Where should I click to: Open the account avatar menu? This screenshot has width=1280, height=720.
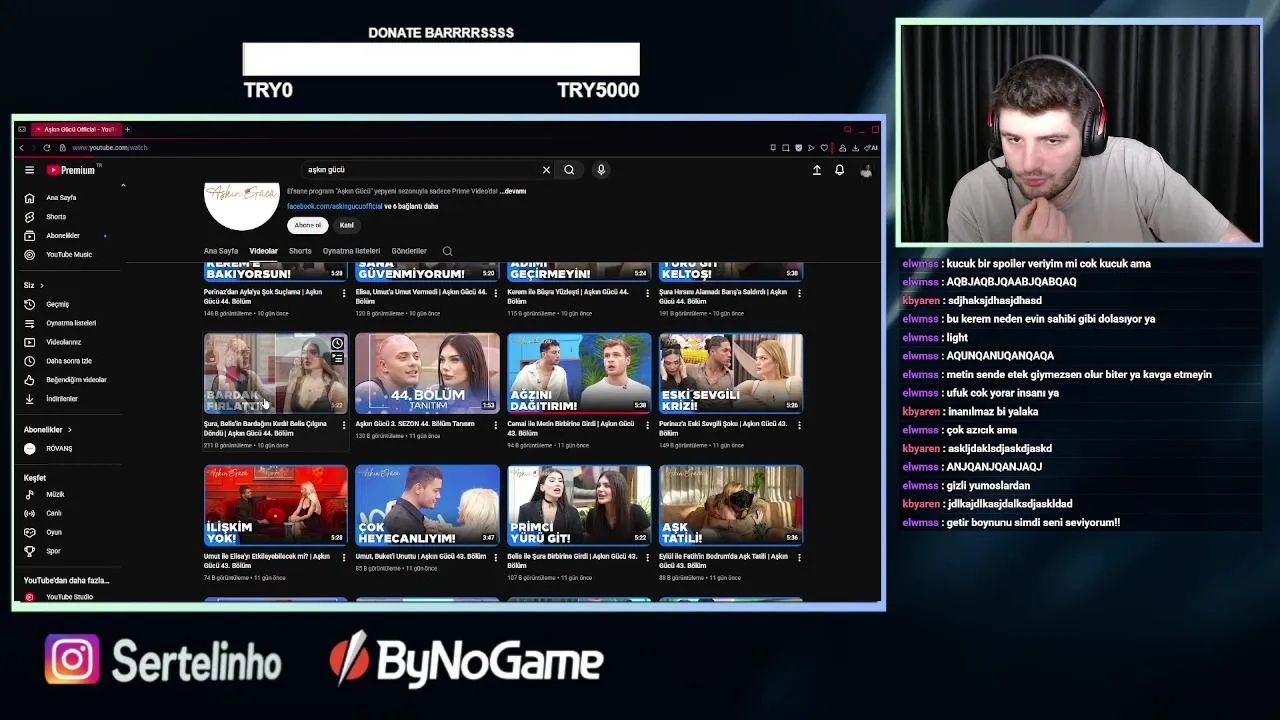click(x=866, y=170)
